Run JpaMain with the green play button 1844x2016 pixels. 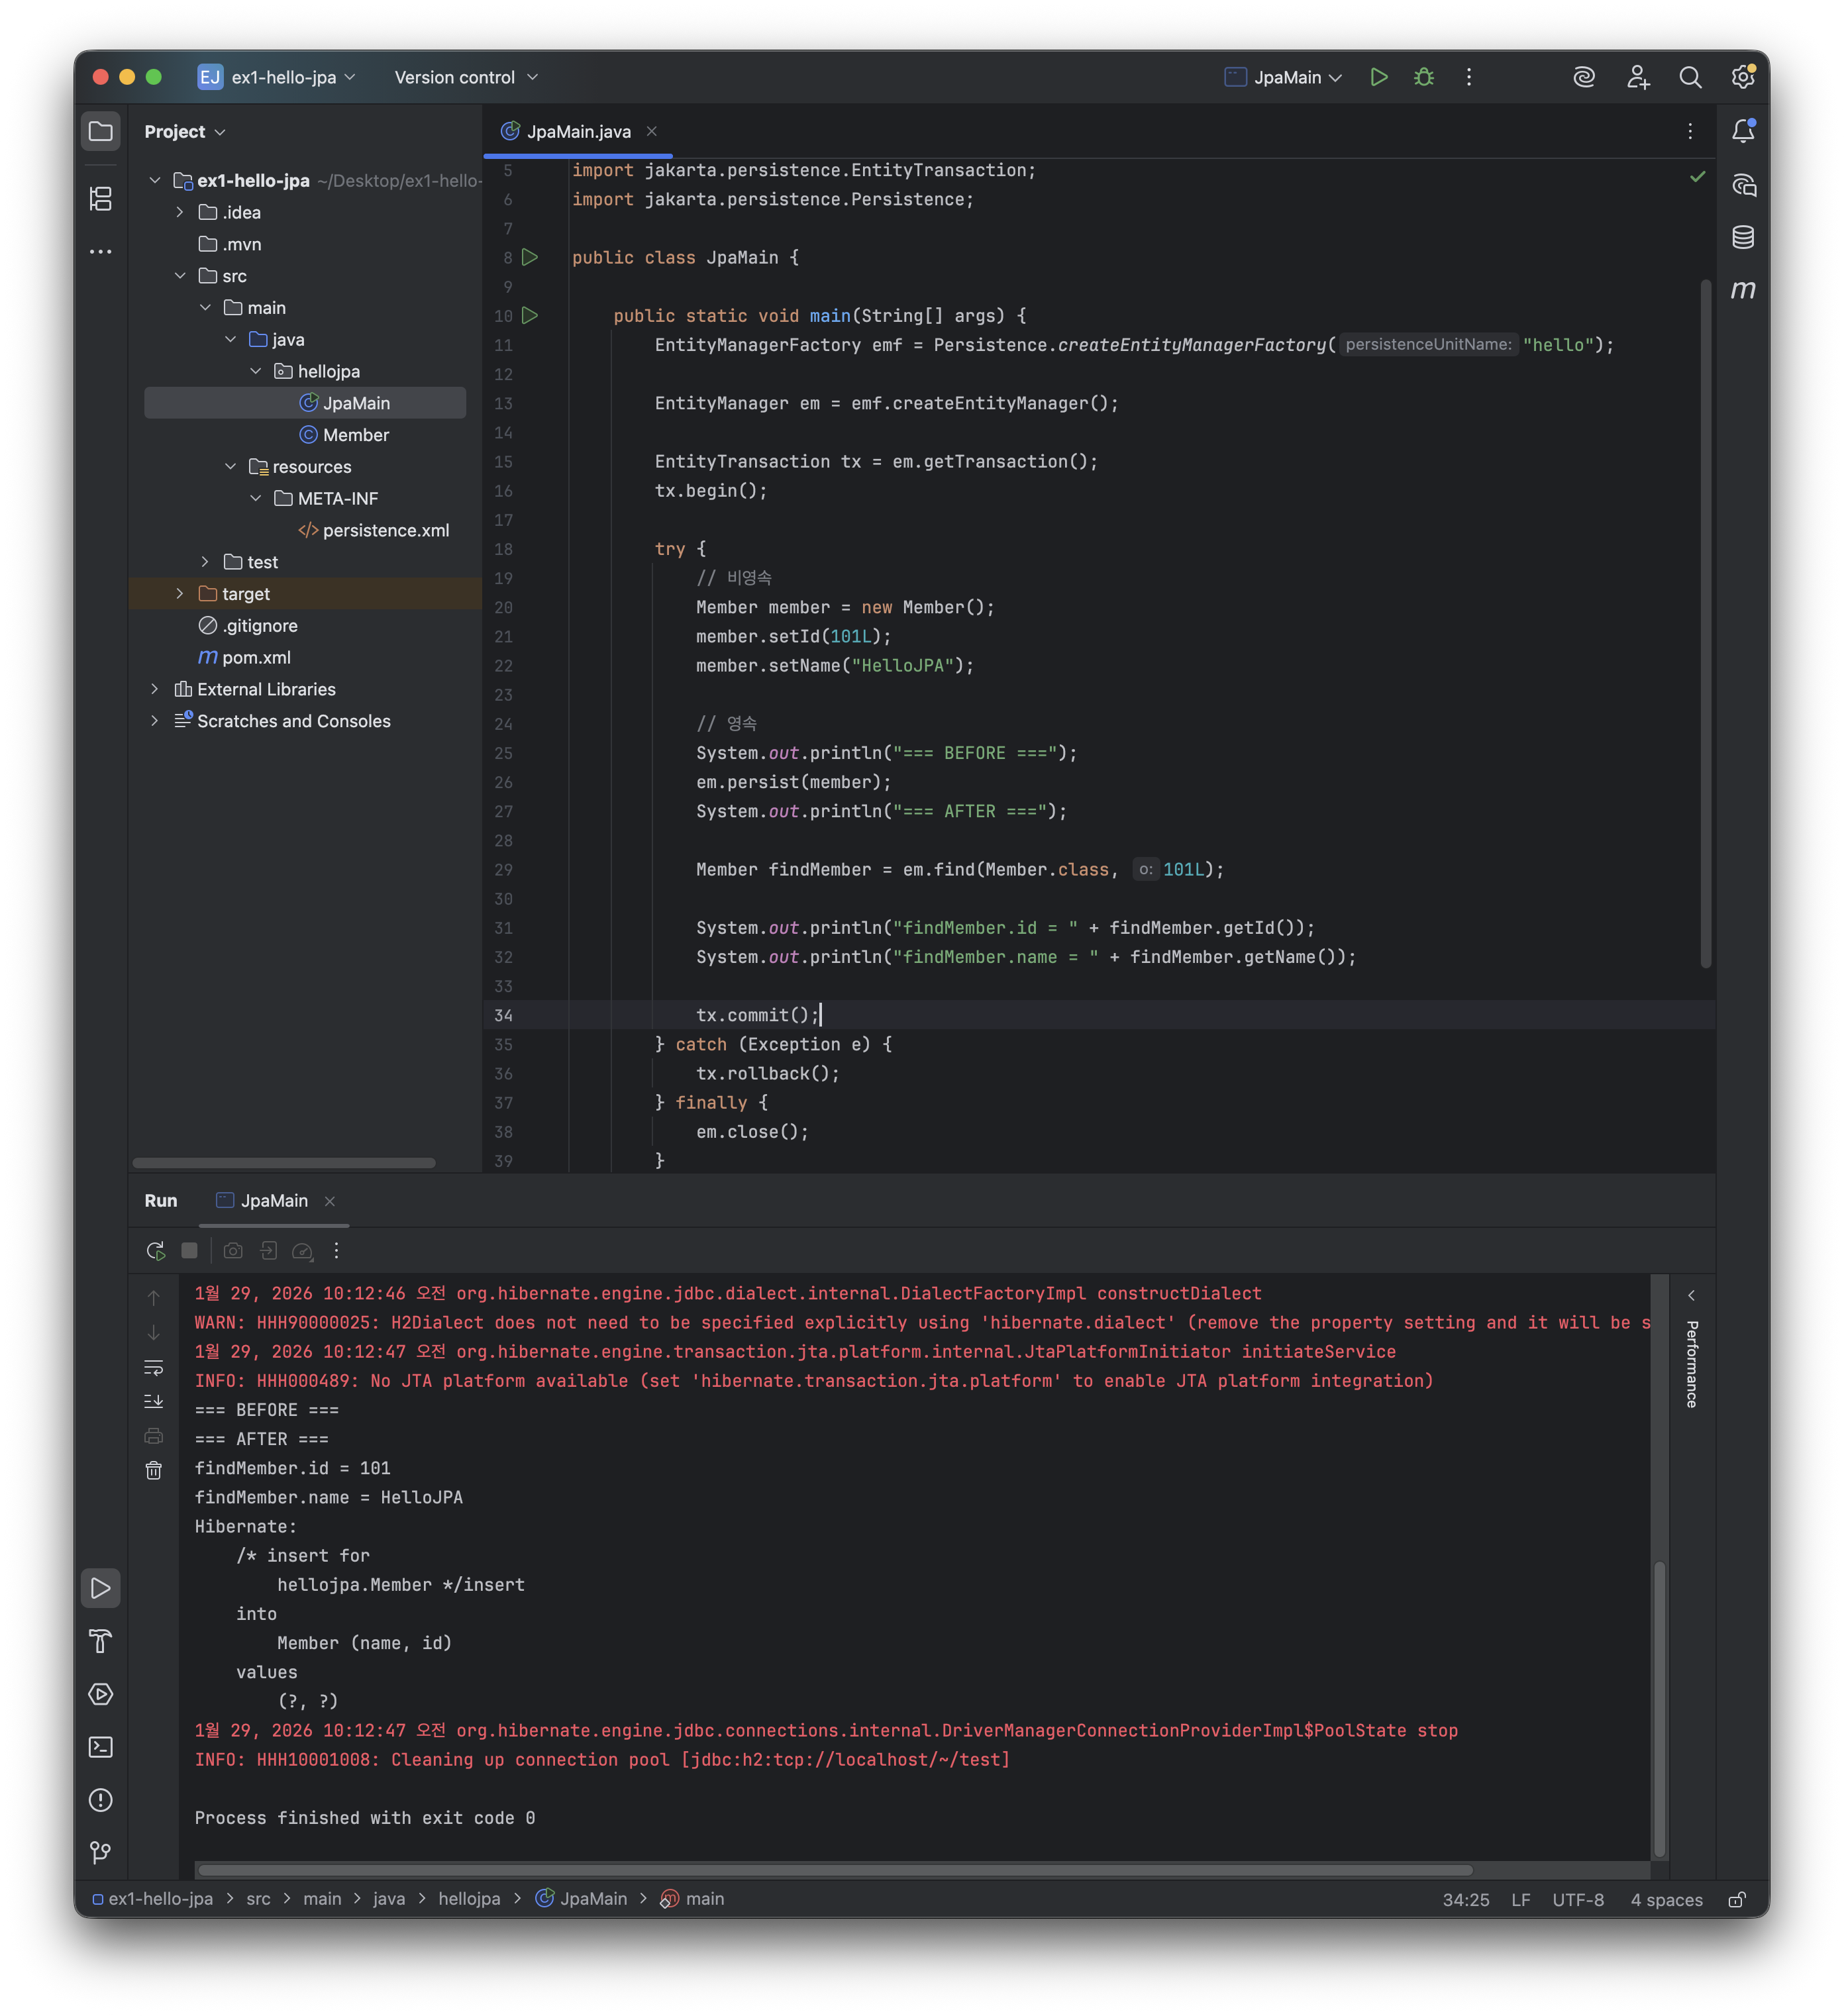1379,77
